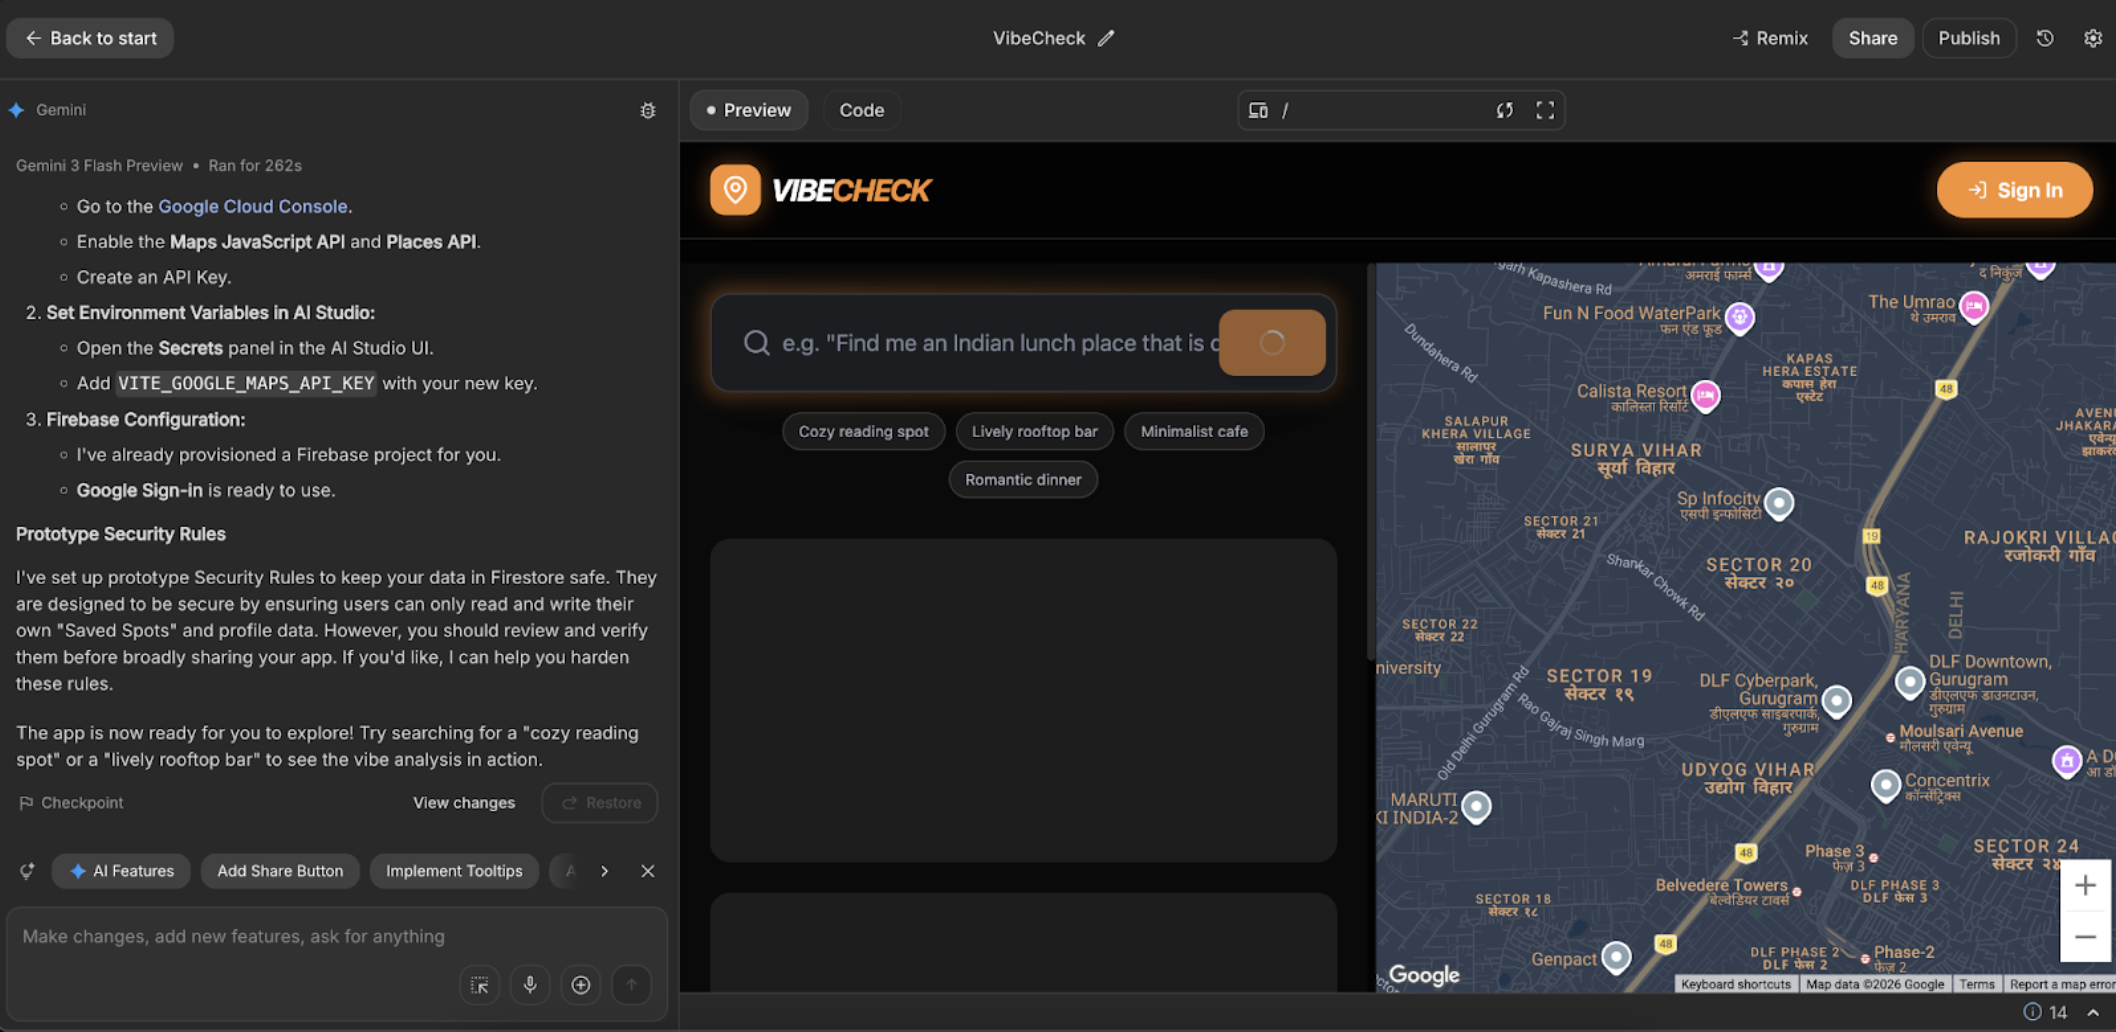Image resolution: width=2116 pixels, height=1032 pixels.
Task: Zoom in on the map
Action: [2085, 885]
